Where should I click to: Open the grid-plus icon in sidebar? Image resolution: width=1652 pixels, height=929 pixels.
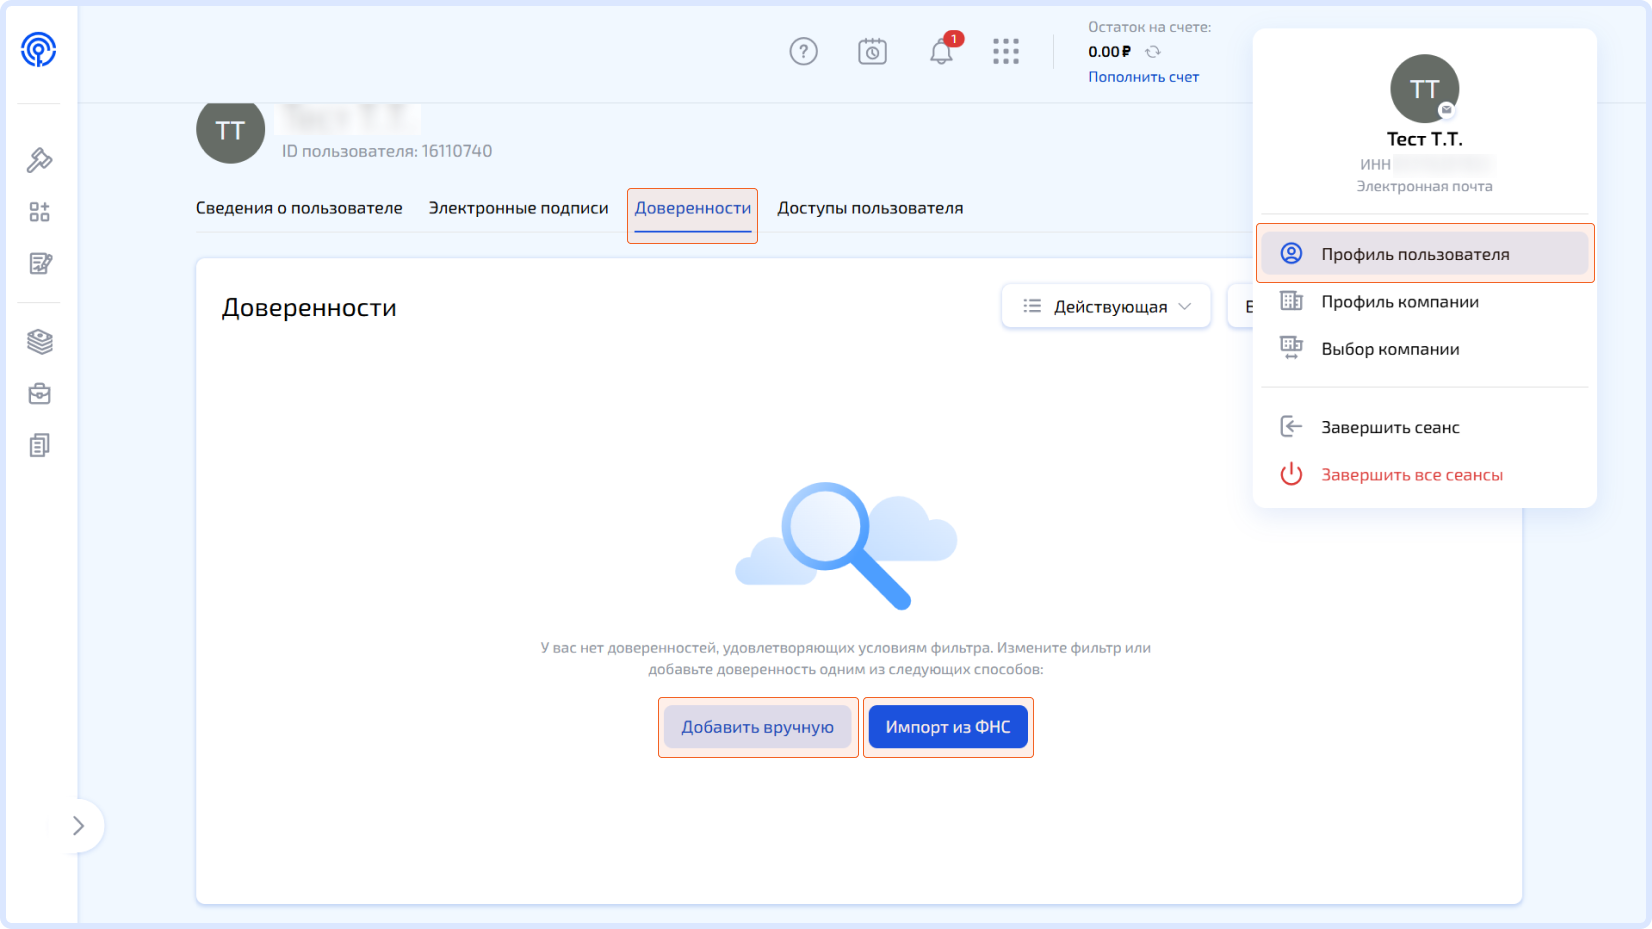pyautogui.click(x=39, y=212)
